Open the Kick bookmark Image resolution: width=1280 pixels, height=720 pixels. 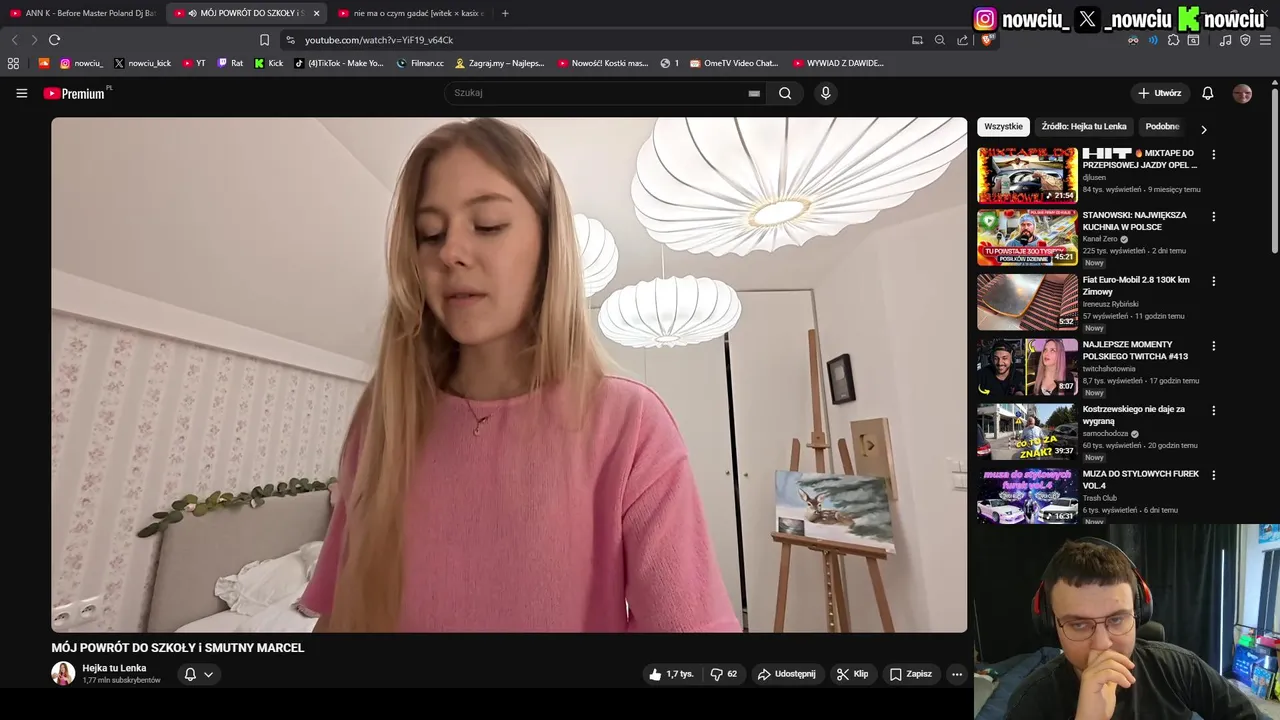269,63
